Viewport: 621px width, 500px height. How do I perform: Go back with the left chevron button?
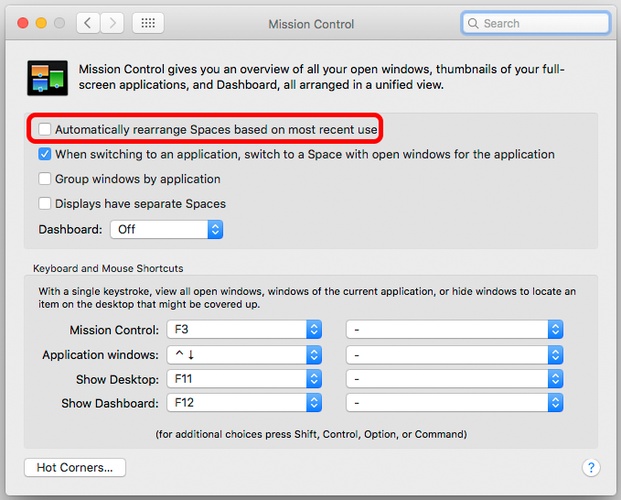[x=88, y=23]
